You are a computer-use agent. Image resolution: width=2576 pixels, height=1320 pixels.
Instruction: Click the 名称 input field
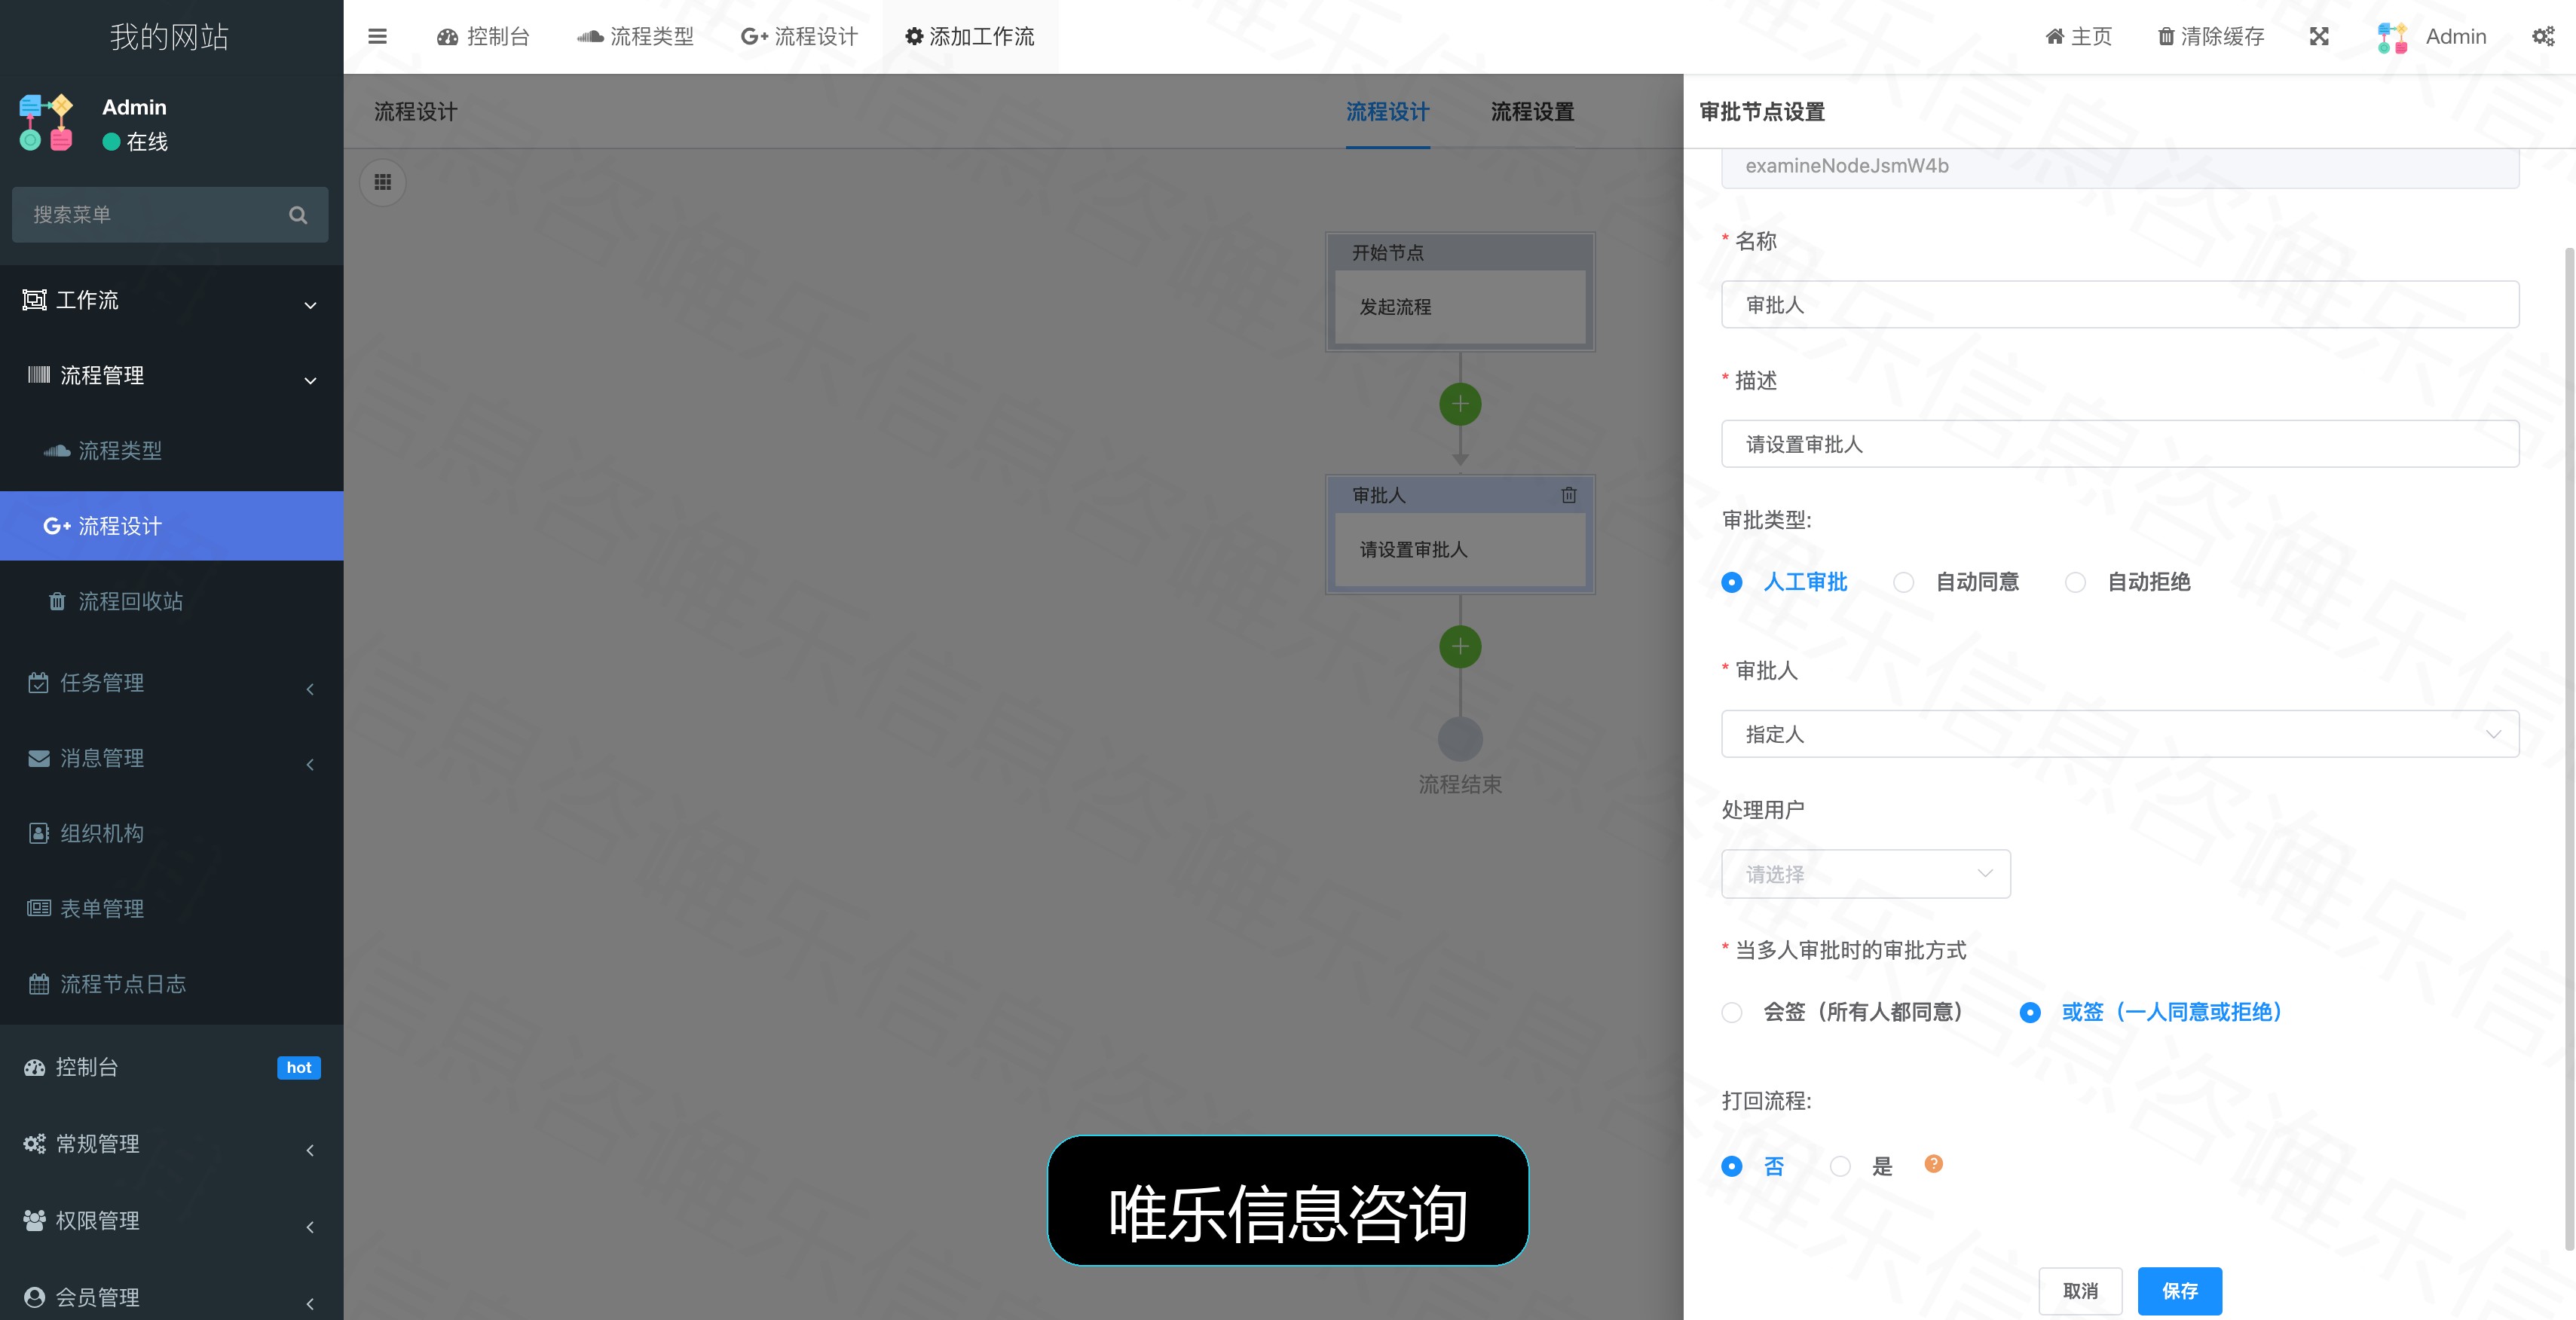click(2120, 304)
